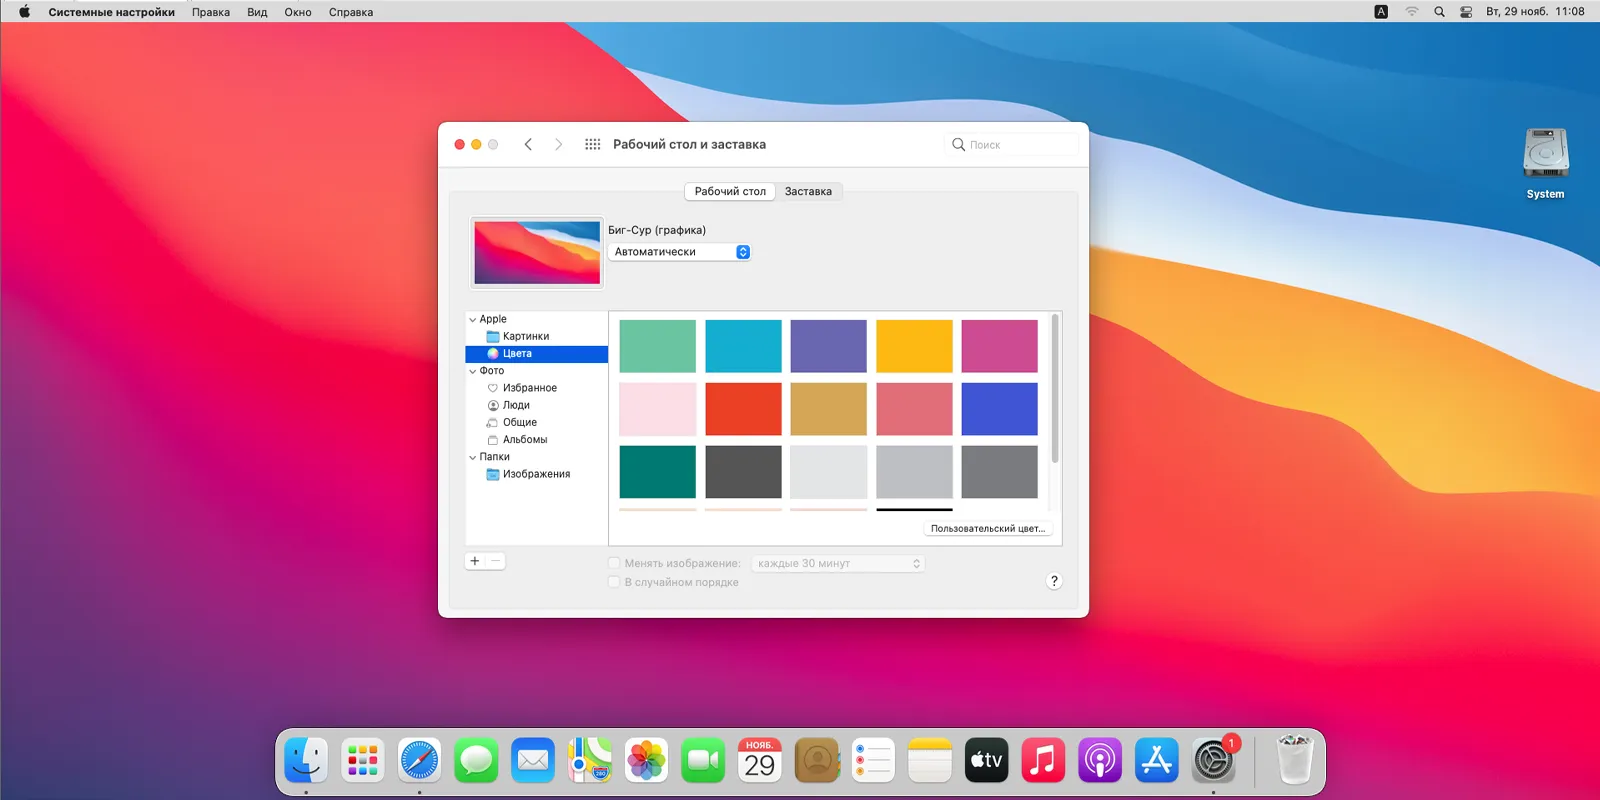Open Notes app in the Dock
The image size is (1600, 800).
(930, 762)
